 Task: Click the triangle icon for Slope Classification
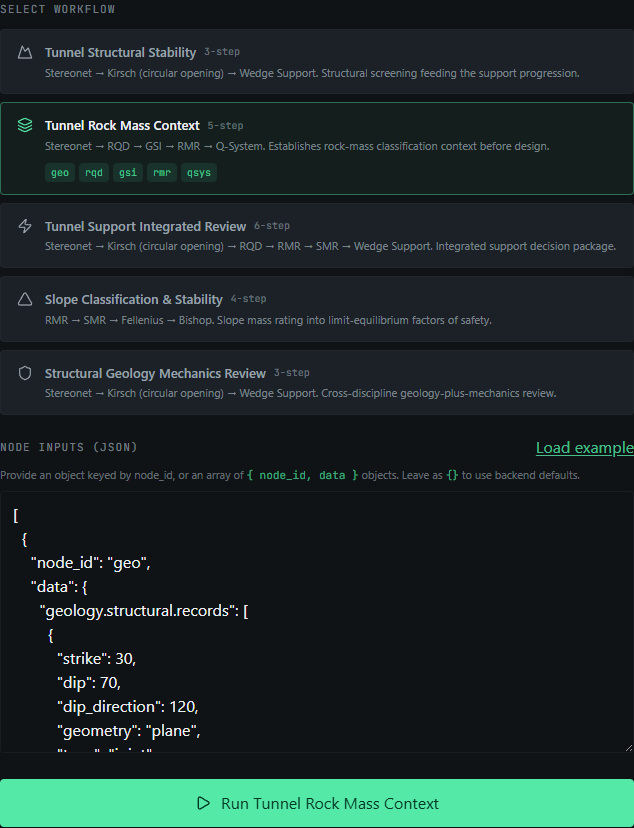tap(25, 299)
